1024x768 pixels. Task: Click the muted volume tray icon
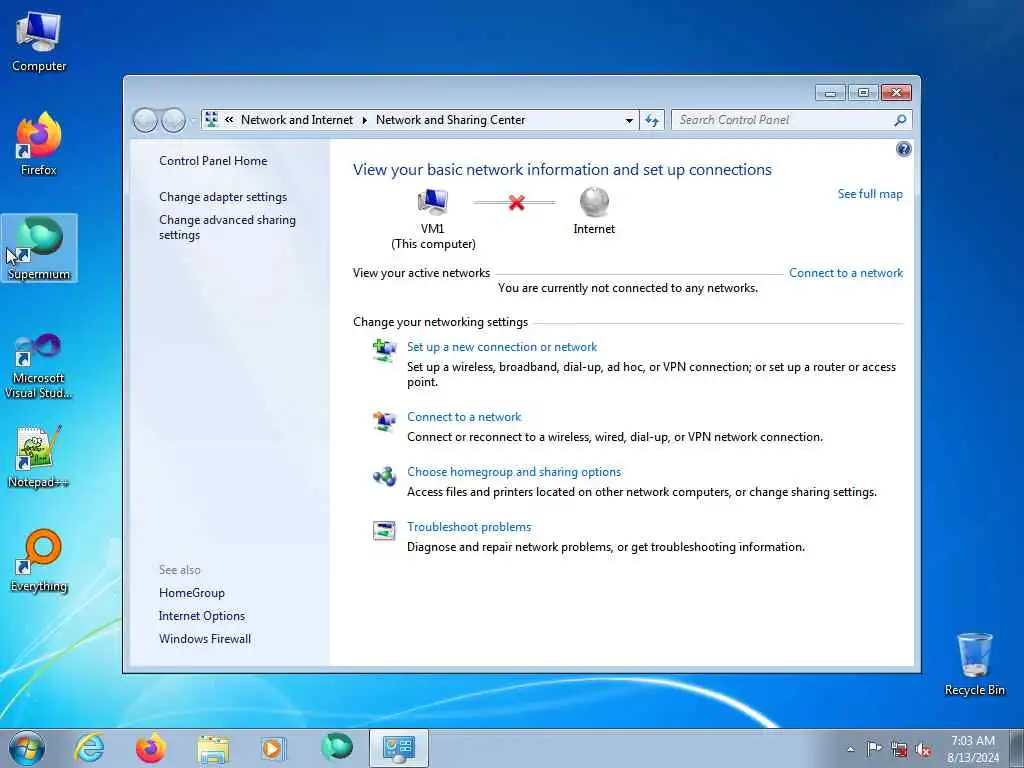point(923,750)
